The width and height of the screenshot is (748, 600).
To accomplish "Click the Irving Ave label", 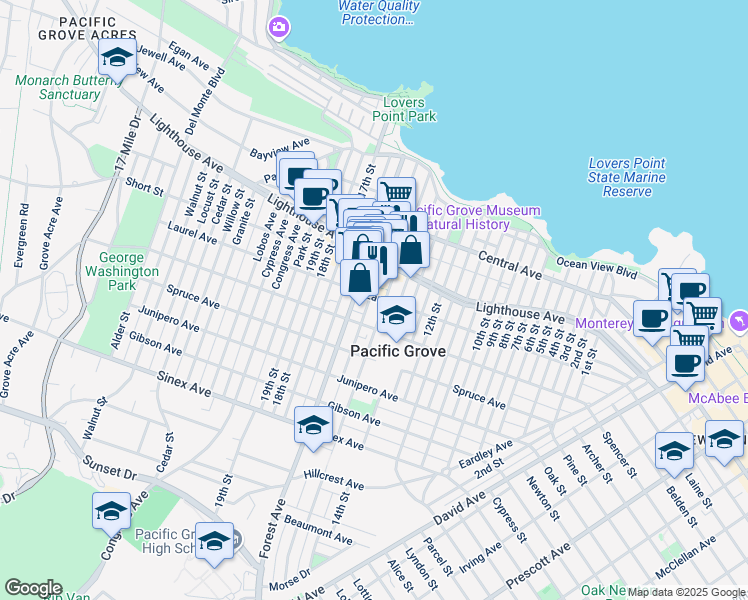I will click(x=480, y=558).
